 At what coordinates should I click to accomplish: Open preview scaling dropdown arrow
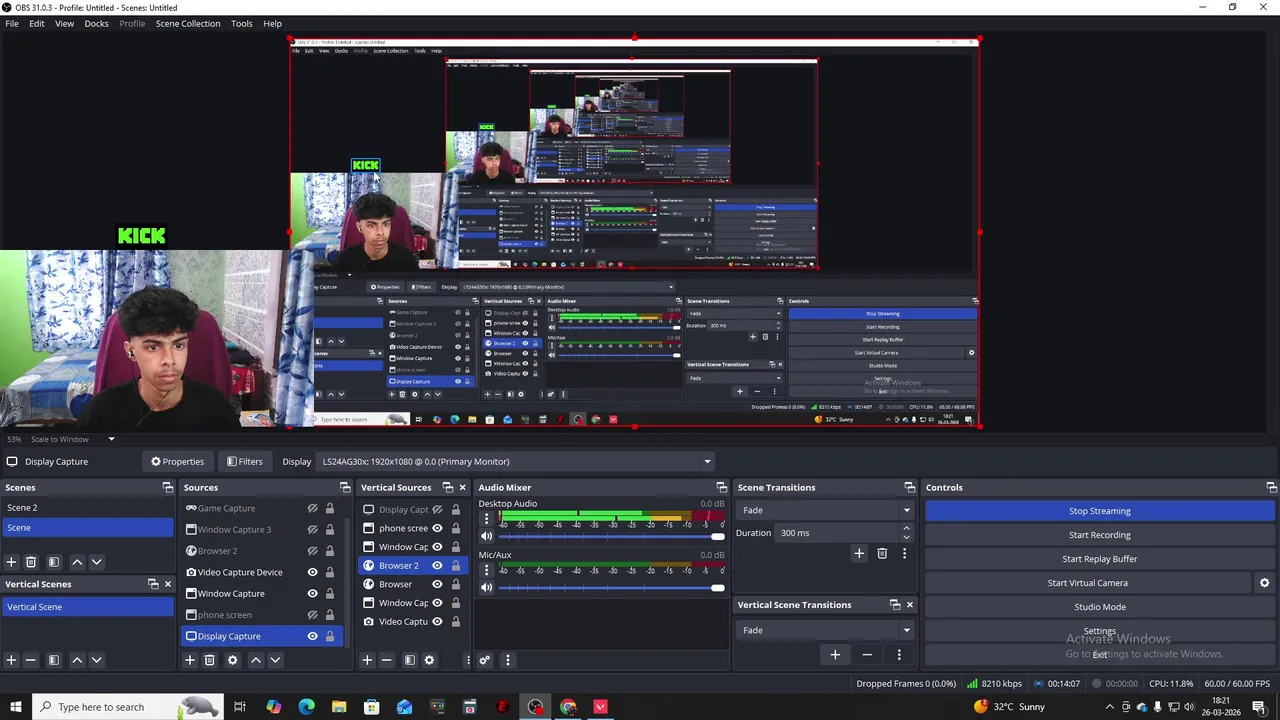tap(111, 439)
